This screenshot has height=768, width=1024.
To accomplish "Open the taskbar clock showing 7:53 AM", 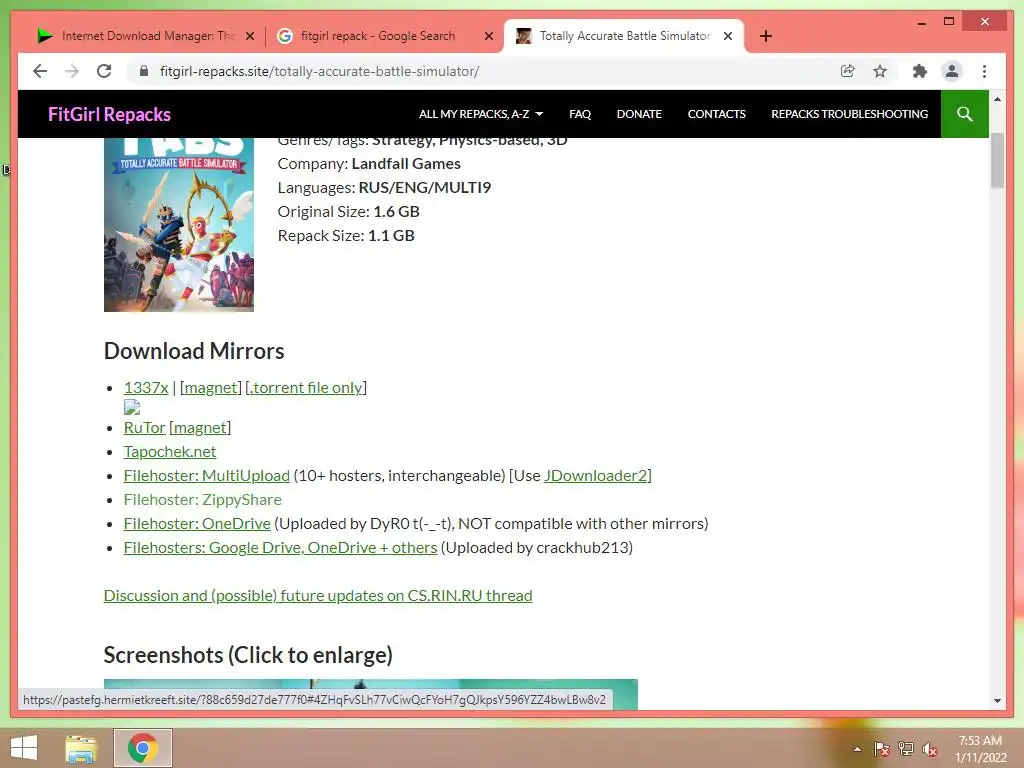I will click(x=980, y=749).
